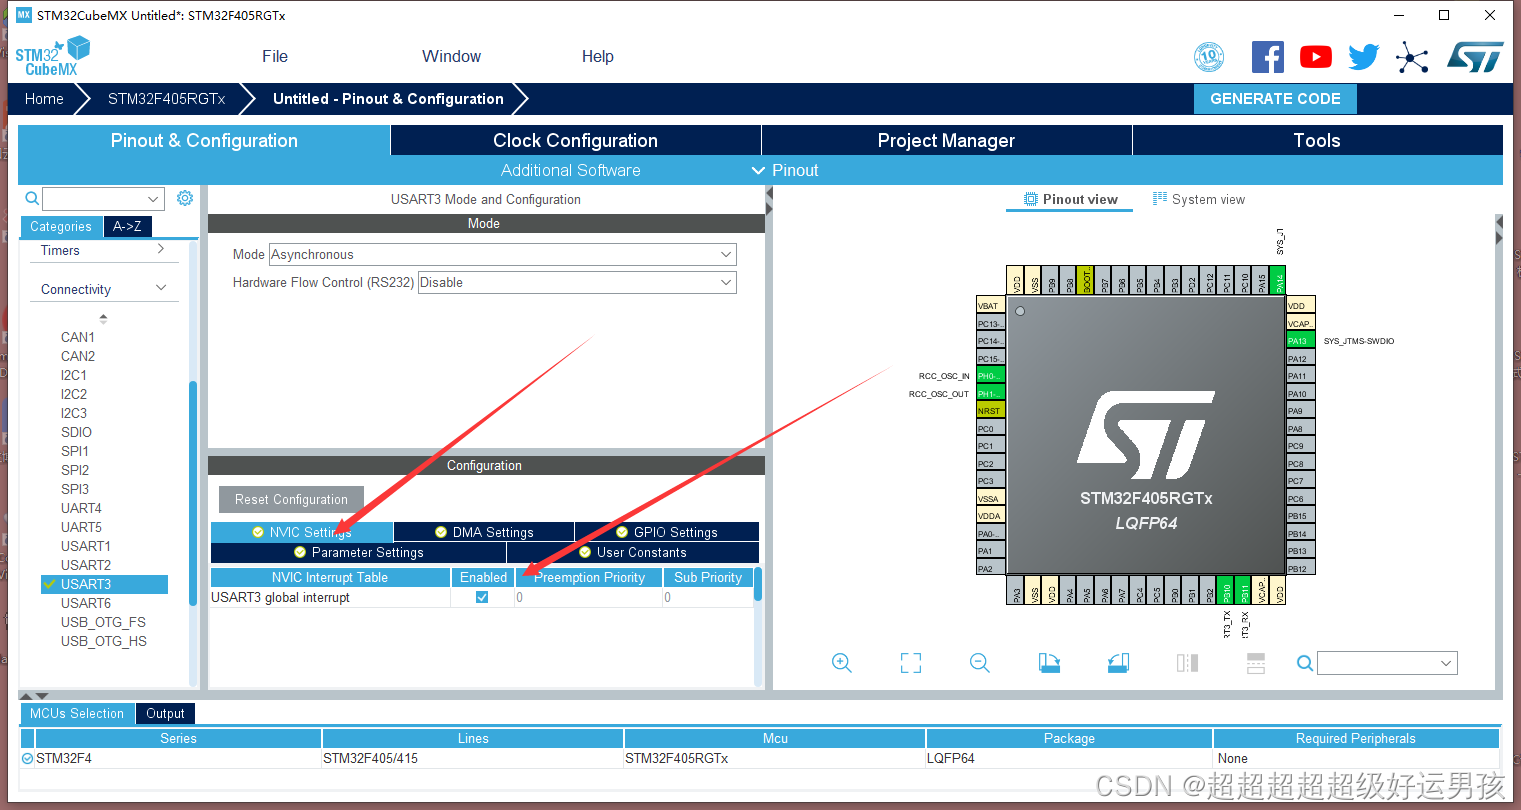
Task: Click the ST logo in top right corner
Action: (1475, 57)
